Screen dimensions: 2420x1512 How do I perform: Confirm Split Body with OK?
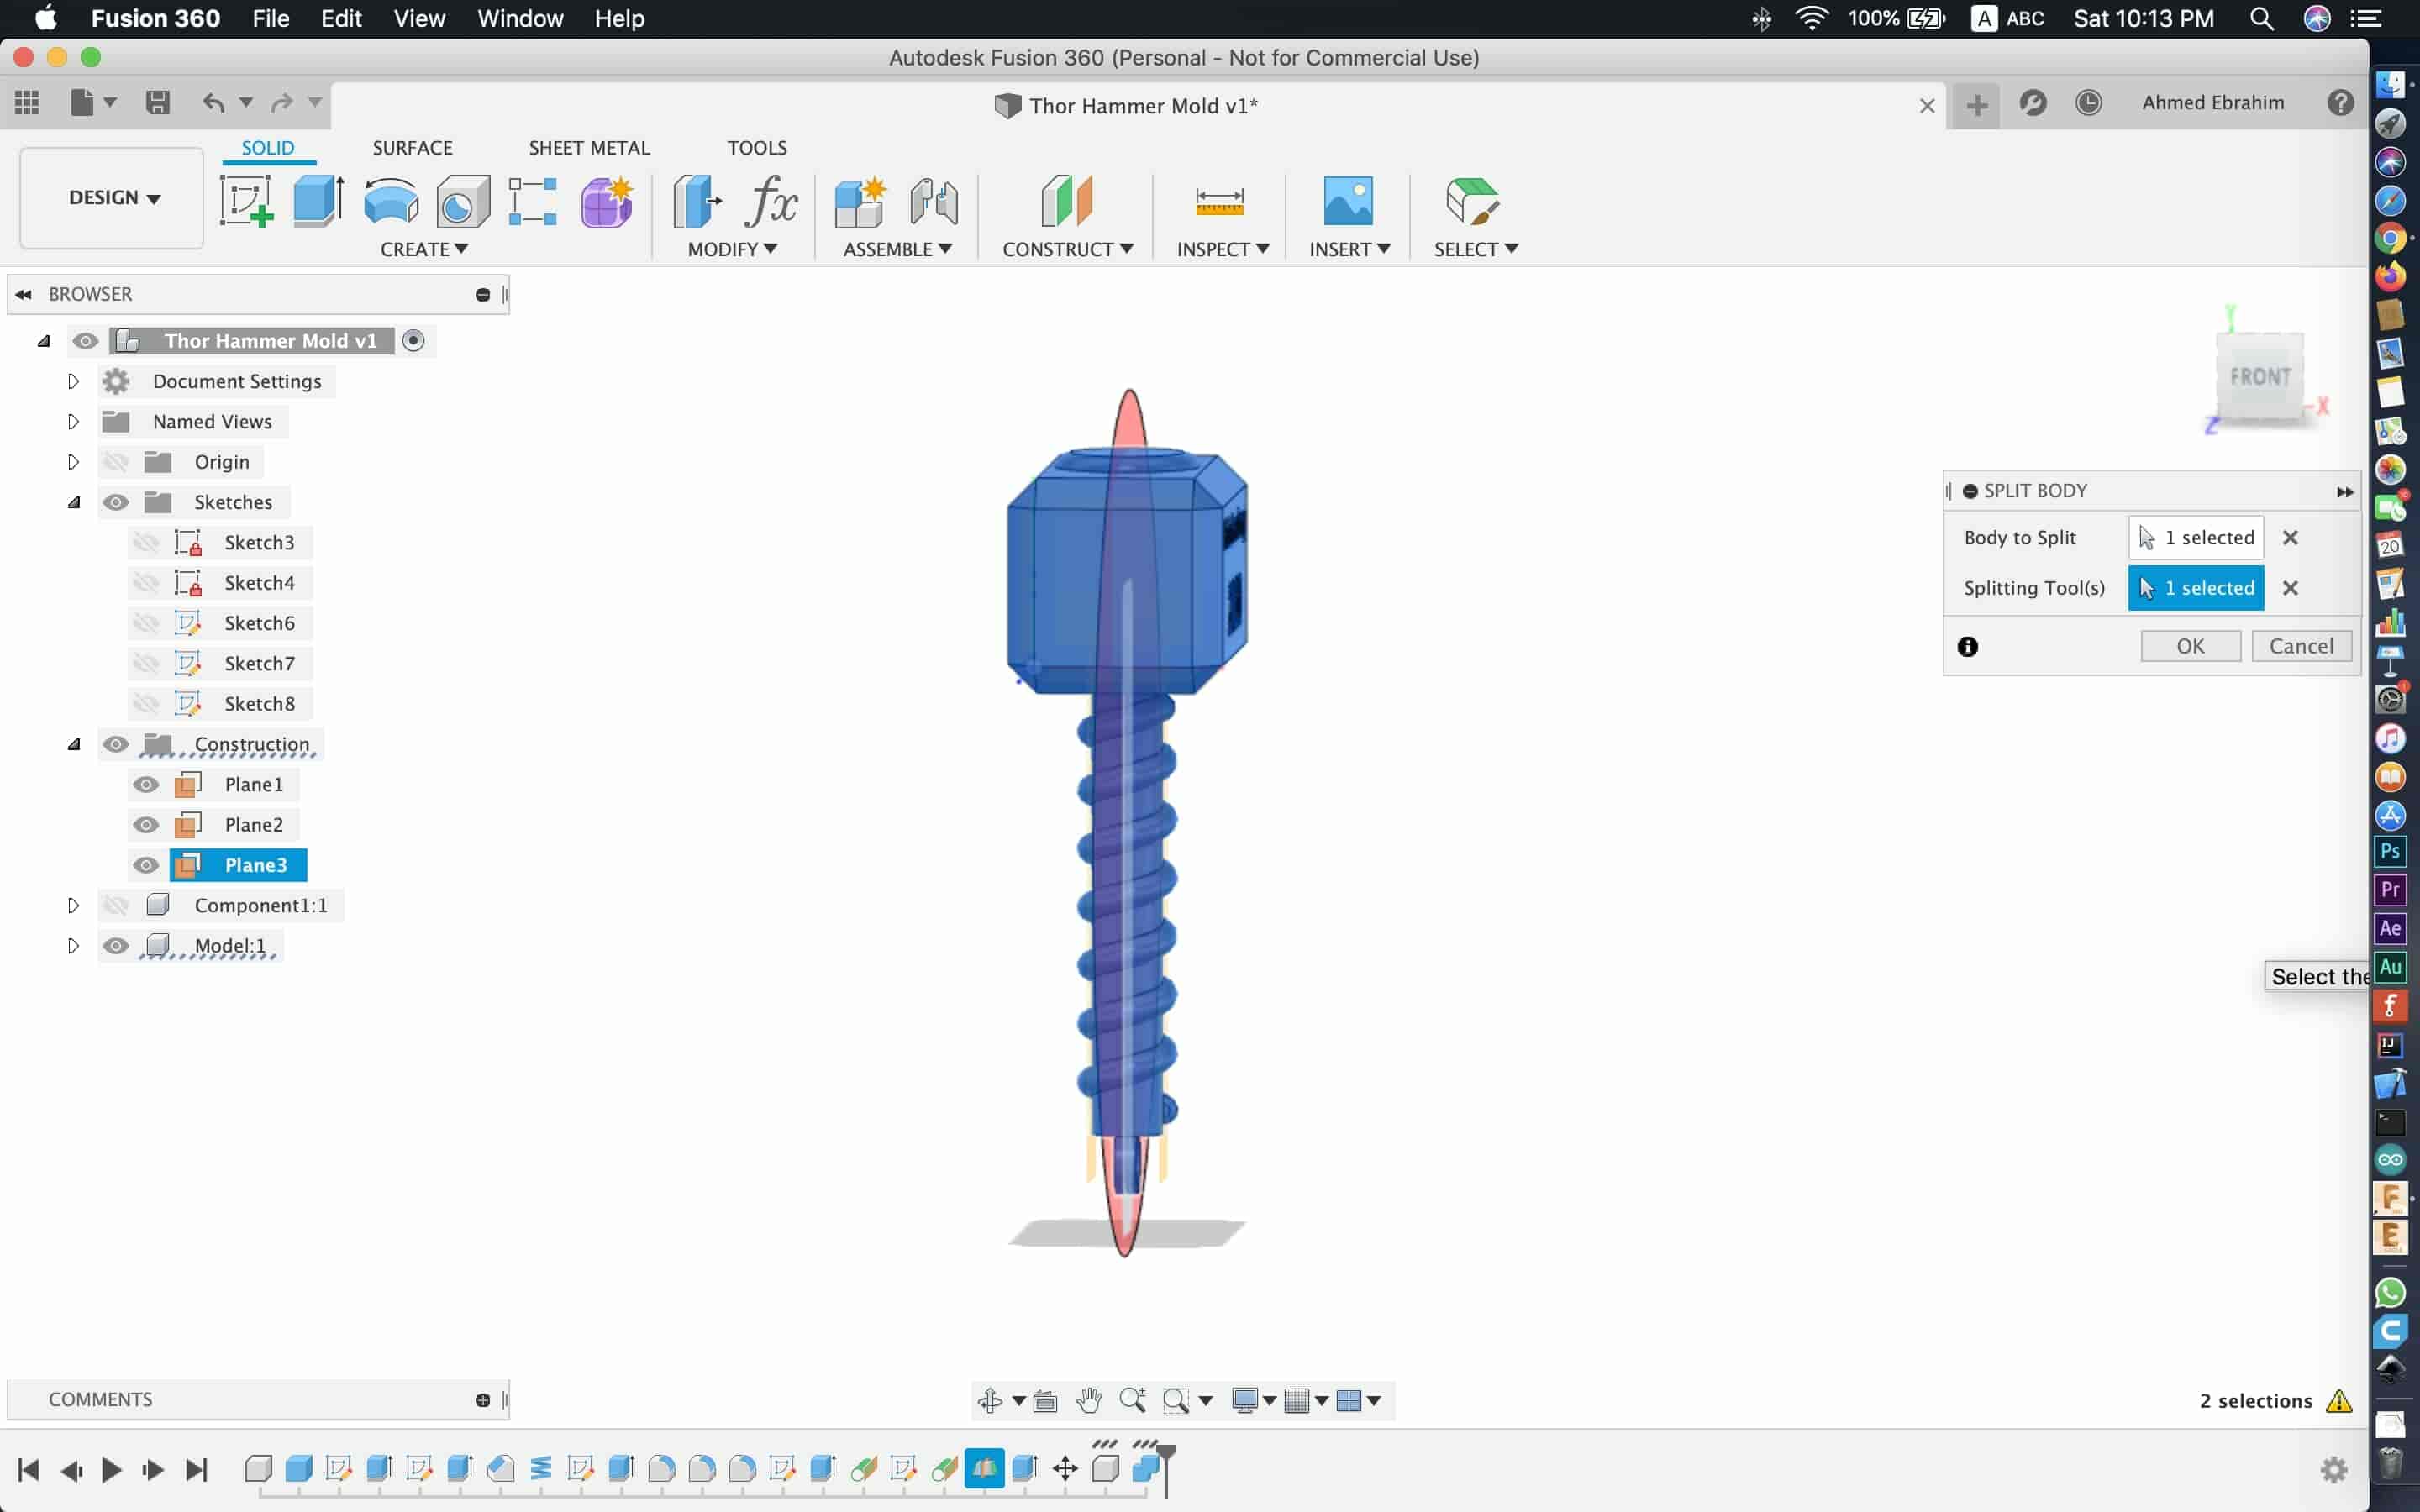(x=2190, y=646)
